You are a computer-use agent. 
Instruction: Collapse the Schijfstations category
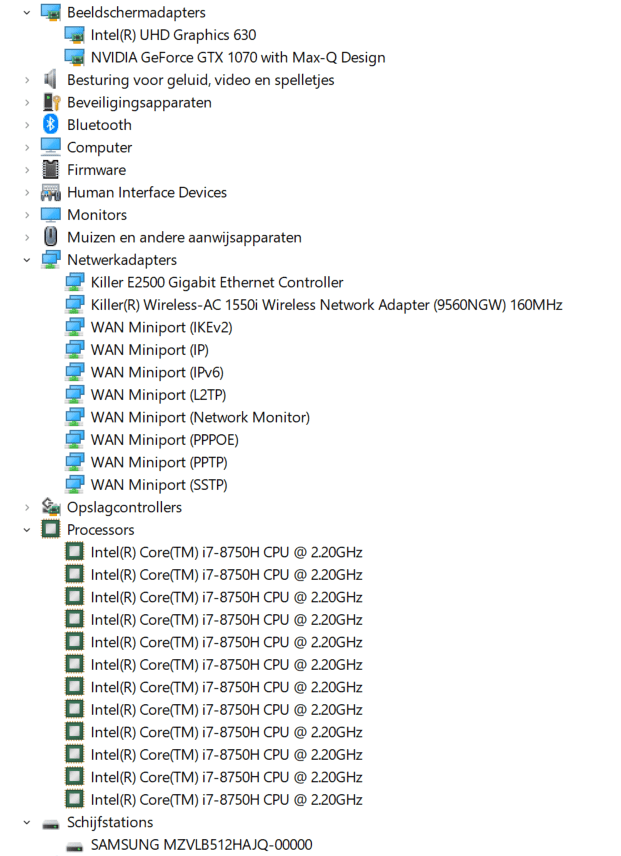[x=27, y=822]
